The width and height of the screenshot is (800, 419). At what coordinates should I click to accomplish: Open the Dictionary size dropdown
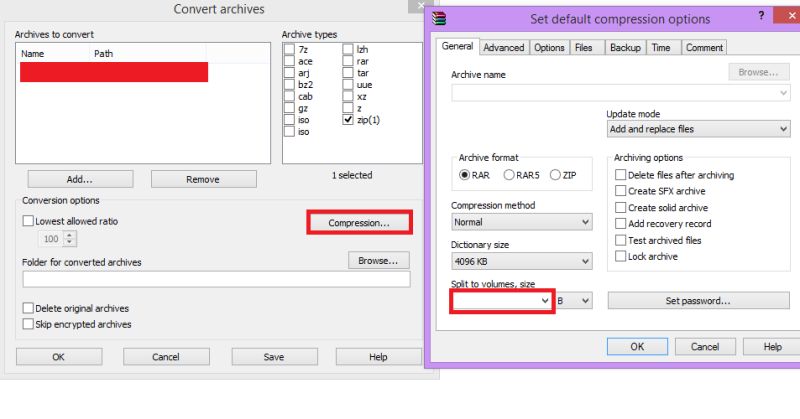(521, 261)
